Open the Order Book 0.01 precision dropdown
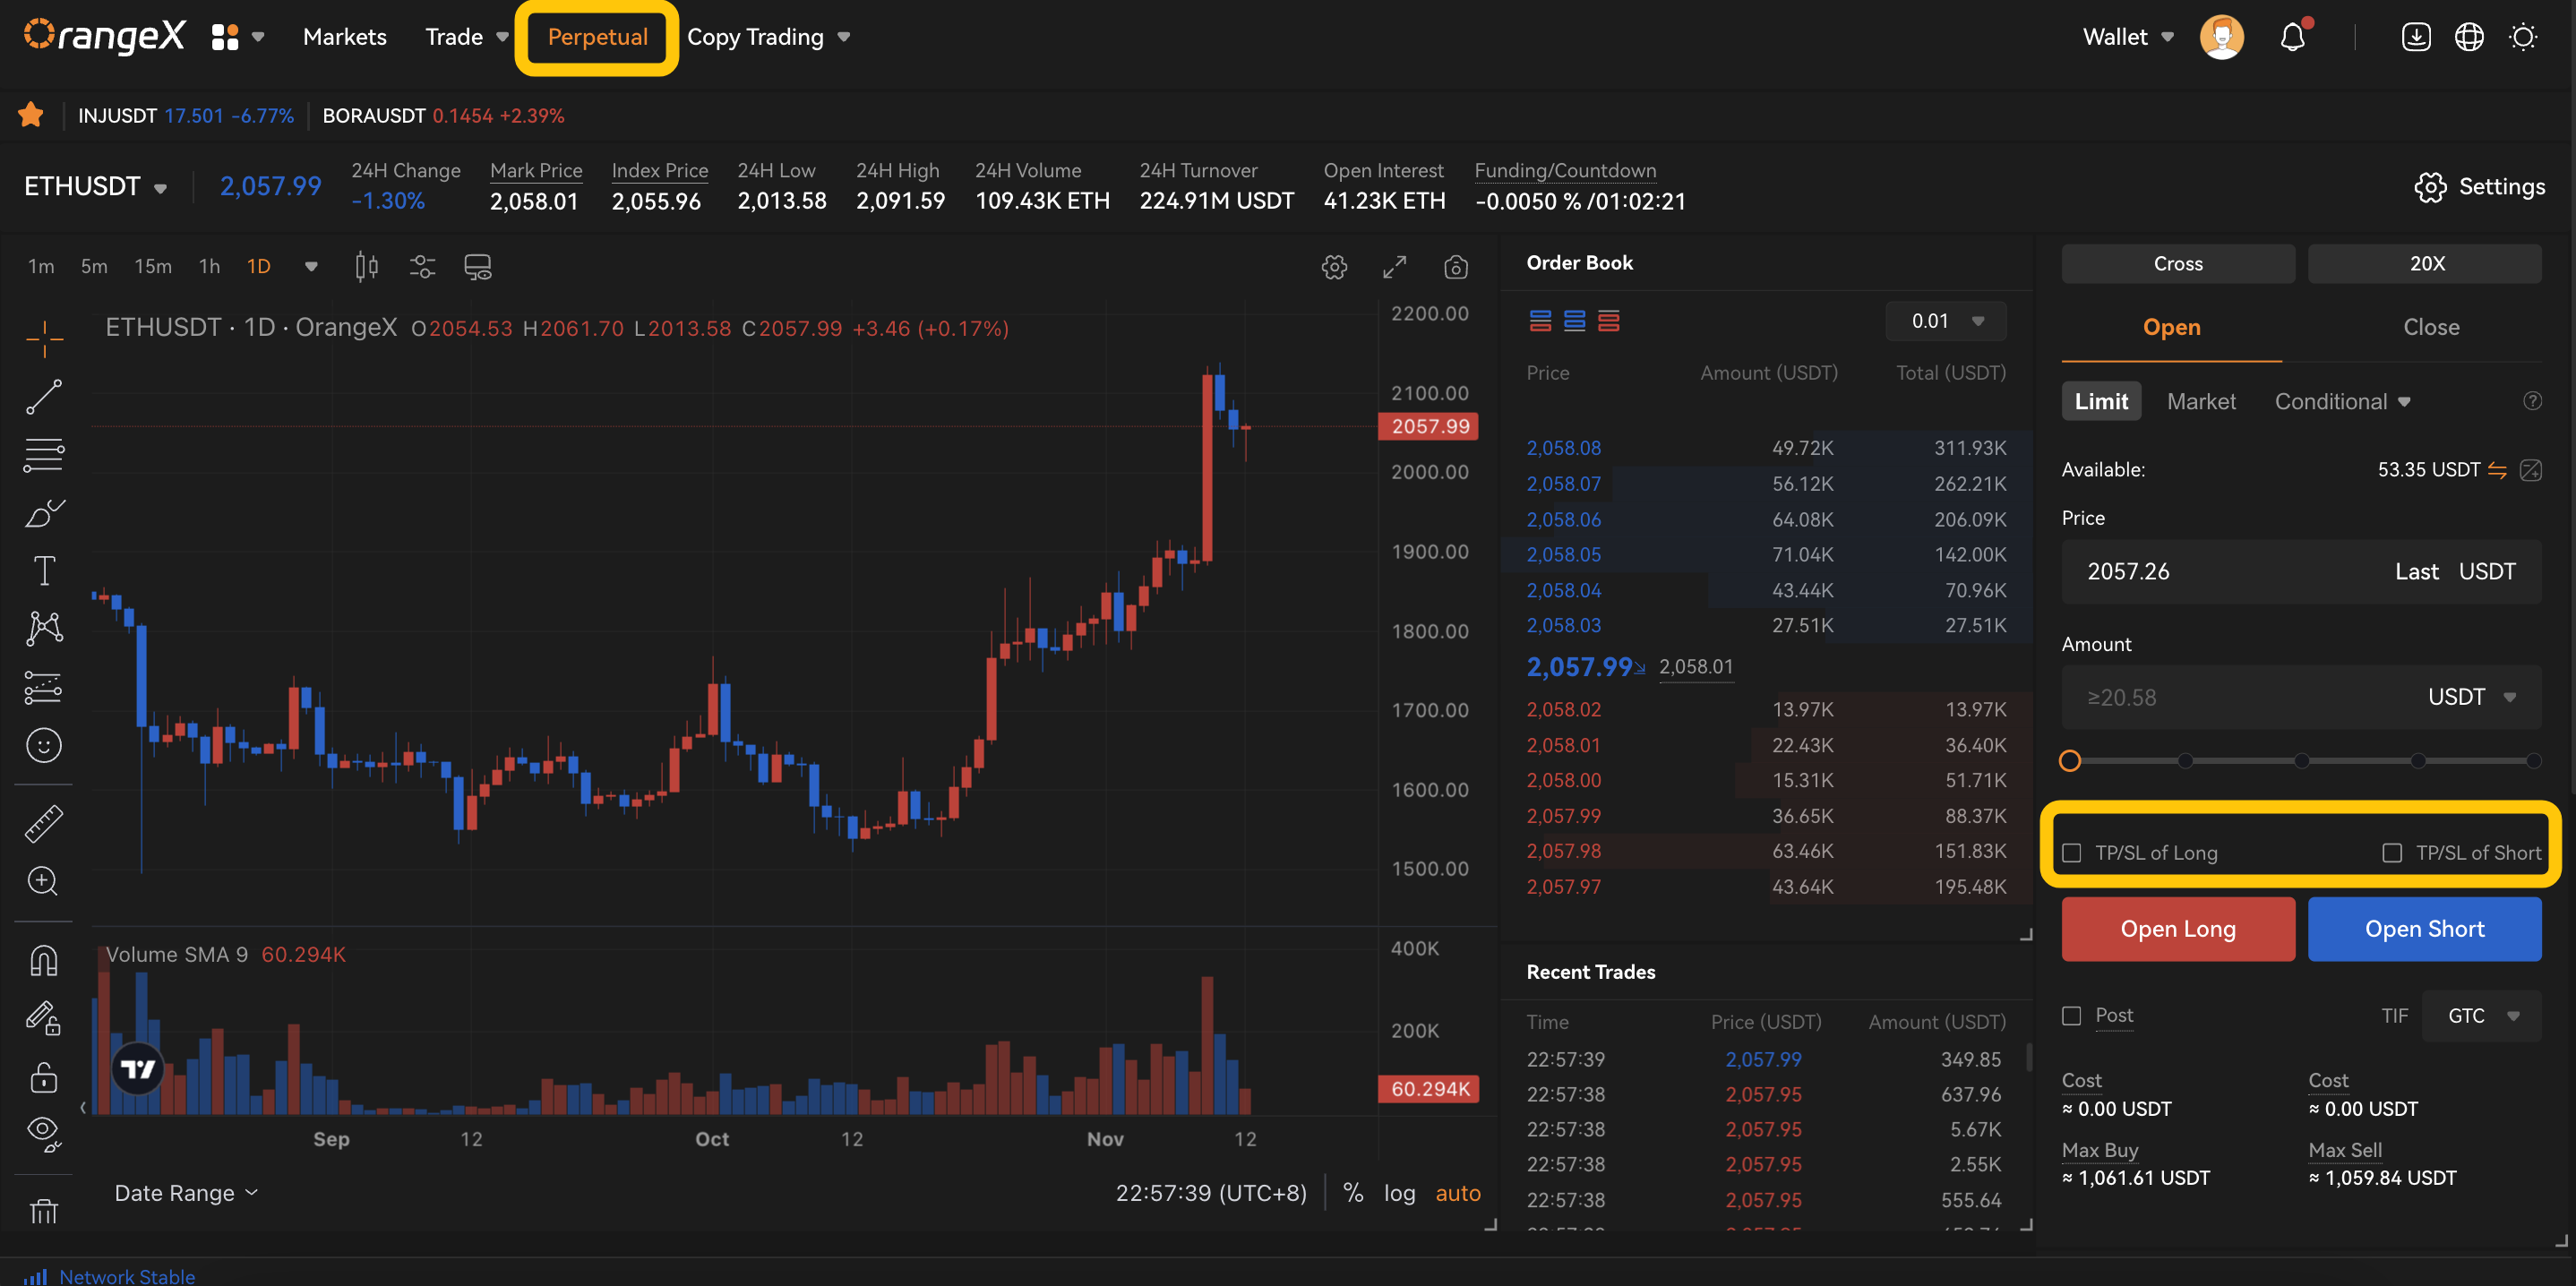The height and width of the screenshot is (1286, 2576). [x=1945, y=321]
